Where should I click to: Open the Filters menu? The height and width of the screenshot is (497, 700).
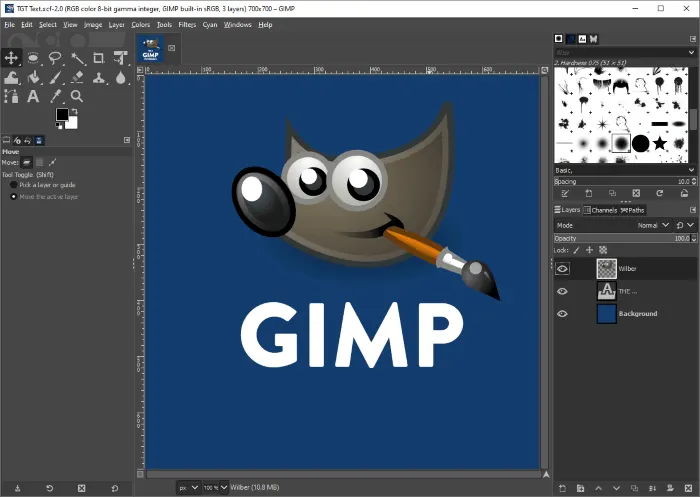tap(187, 25)
